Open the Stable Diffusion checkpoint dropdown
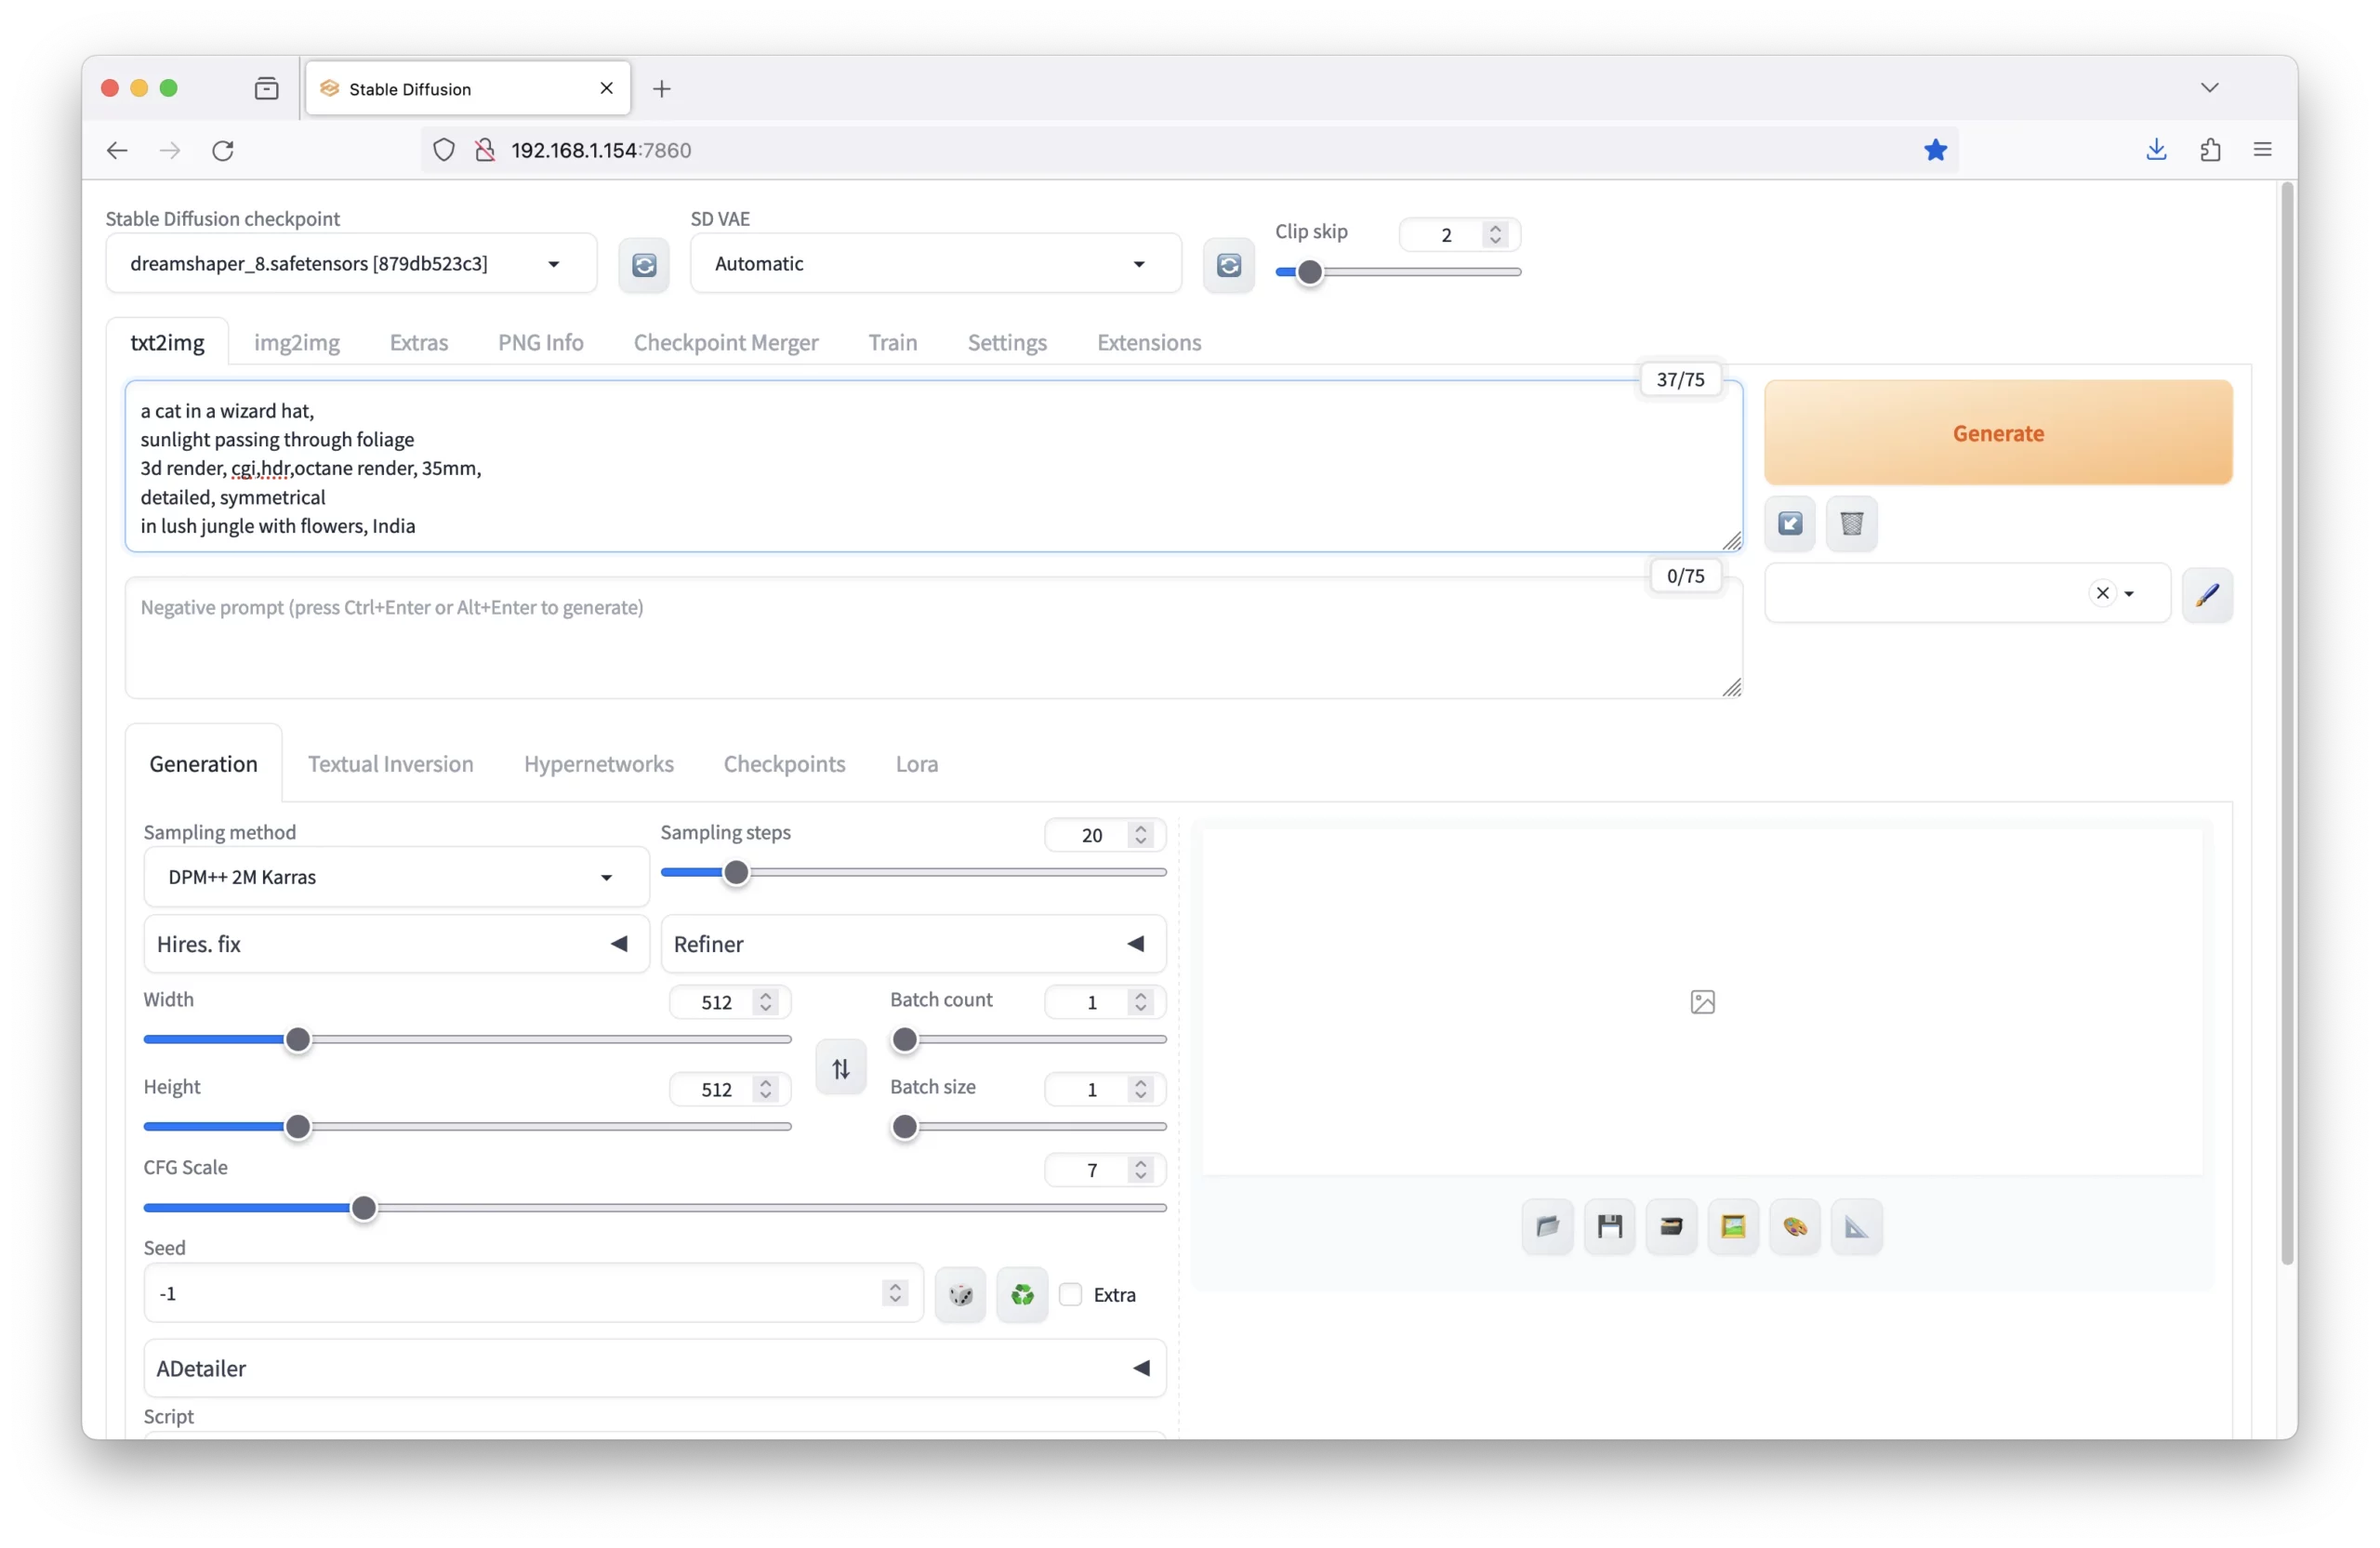The height and width of the screenshot is (1548, 2380). coord(351,264)
